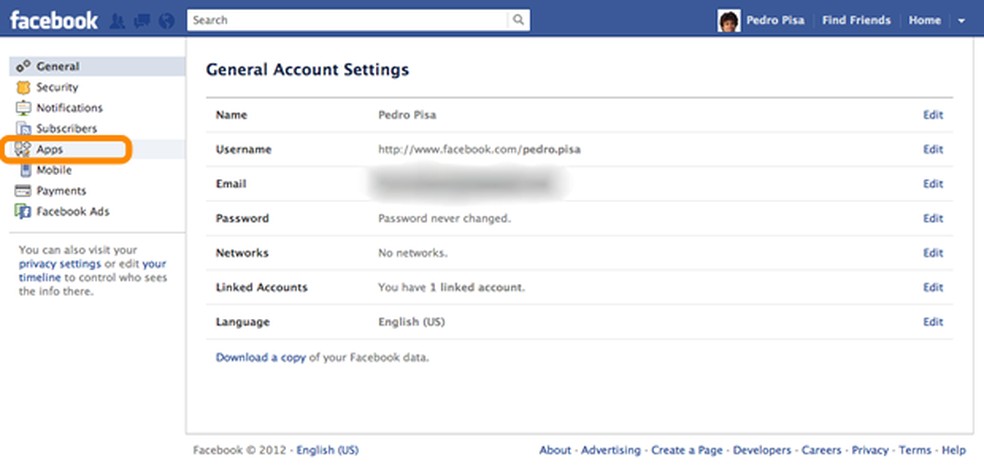Click 'No networks.' text
The width and height of the screenshot is (984, 467).
tap(413, 253)
